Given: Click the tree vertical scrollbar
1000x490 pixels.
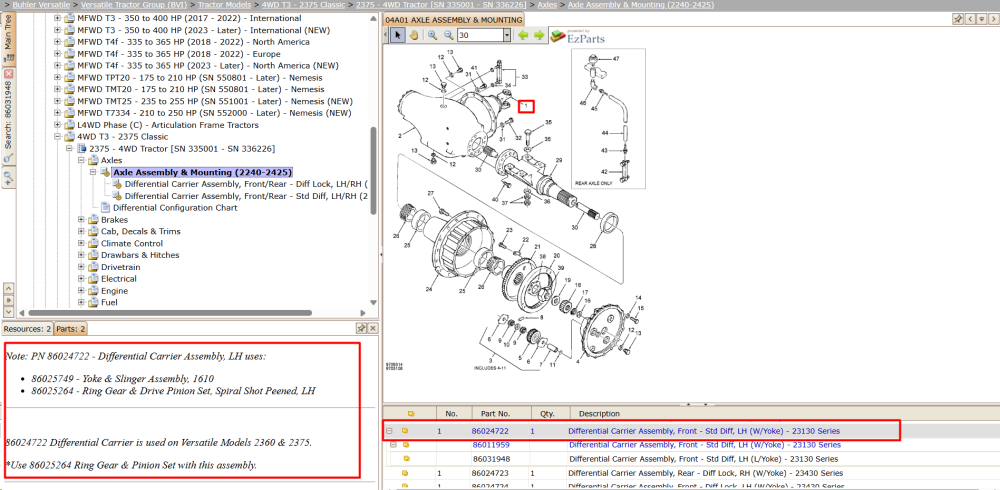Looking at the screenshot, I should tap(374, 172).
